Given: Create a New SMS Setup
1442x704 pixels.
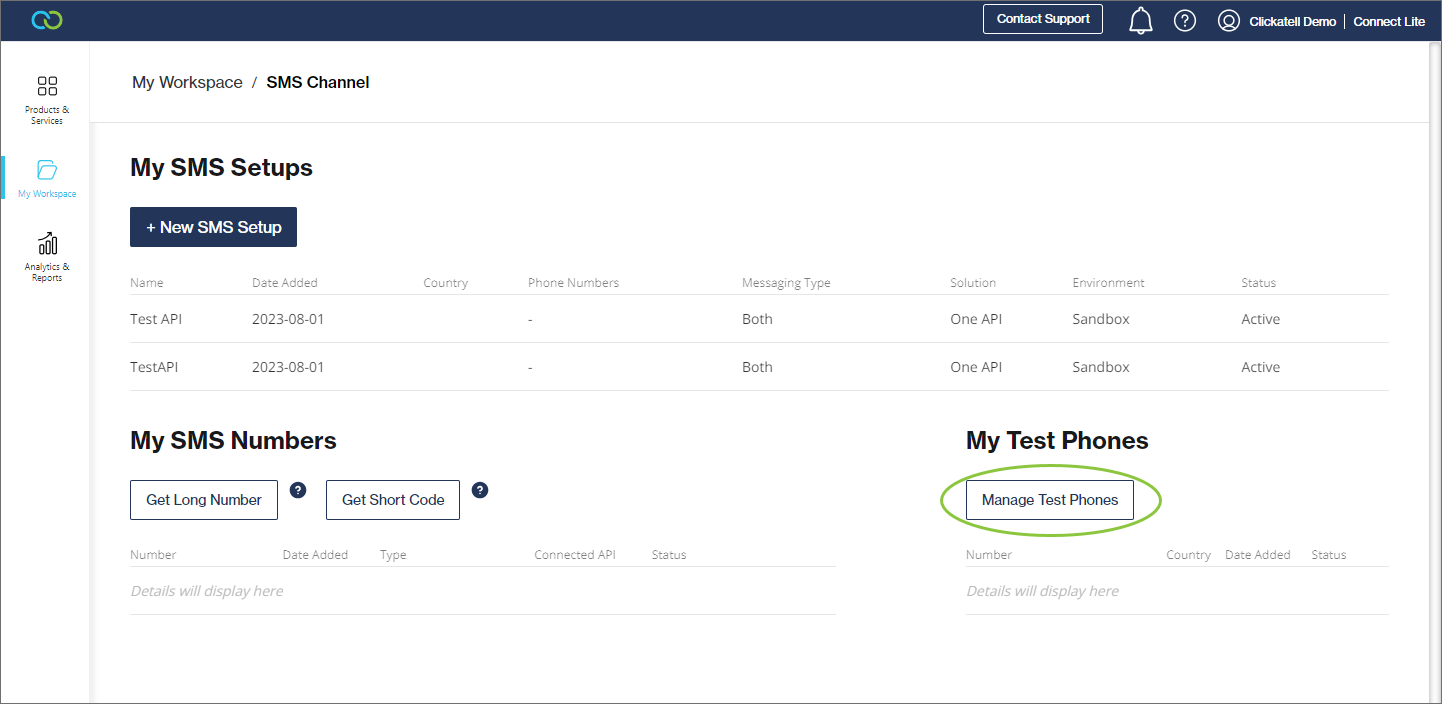Looking at the screenshot, I should point(213,227).
